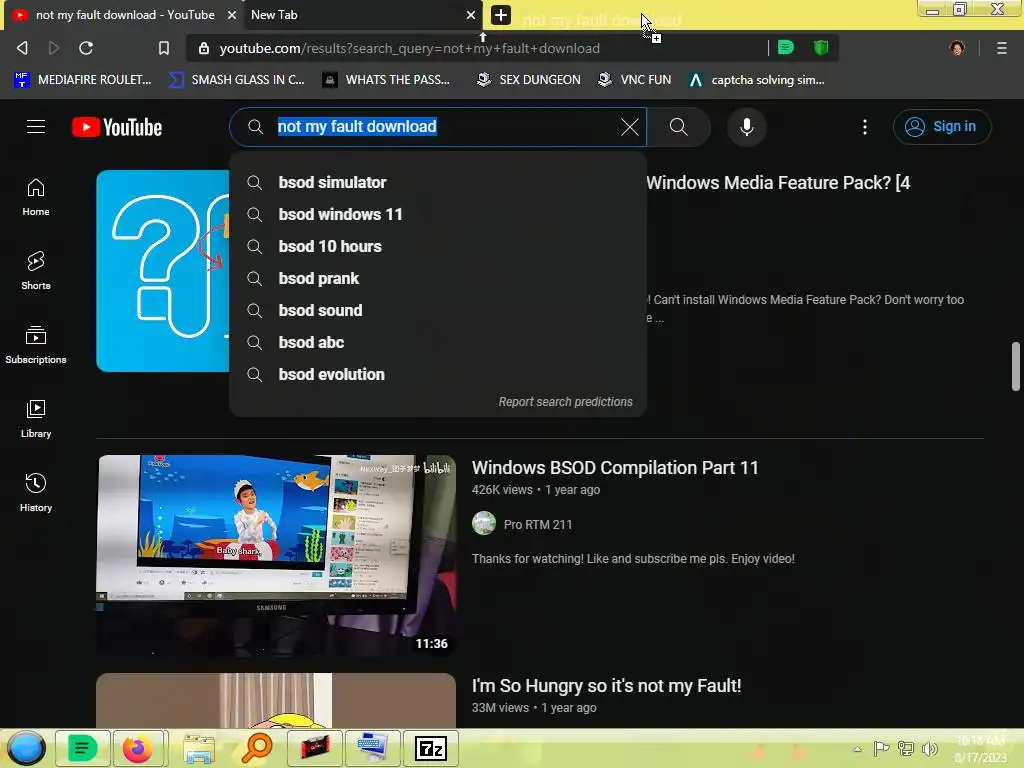Image resolution: width=1024 pixels, height=768 pixels.
Task: Select suggestion bsod windows 11
Action: tap(438, 214)
